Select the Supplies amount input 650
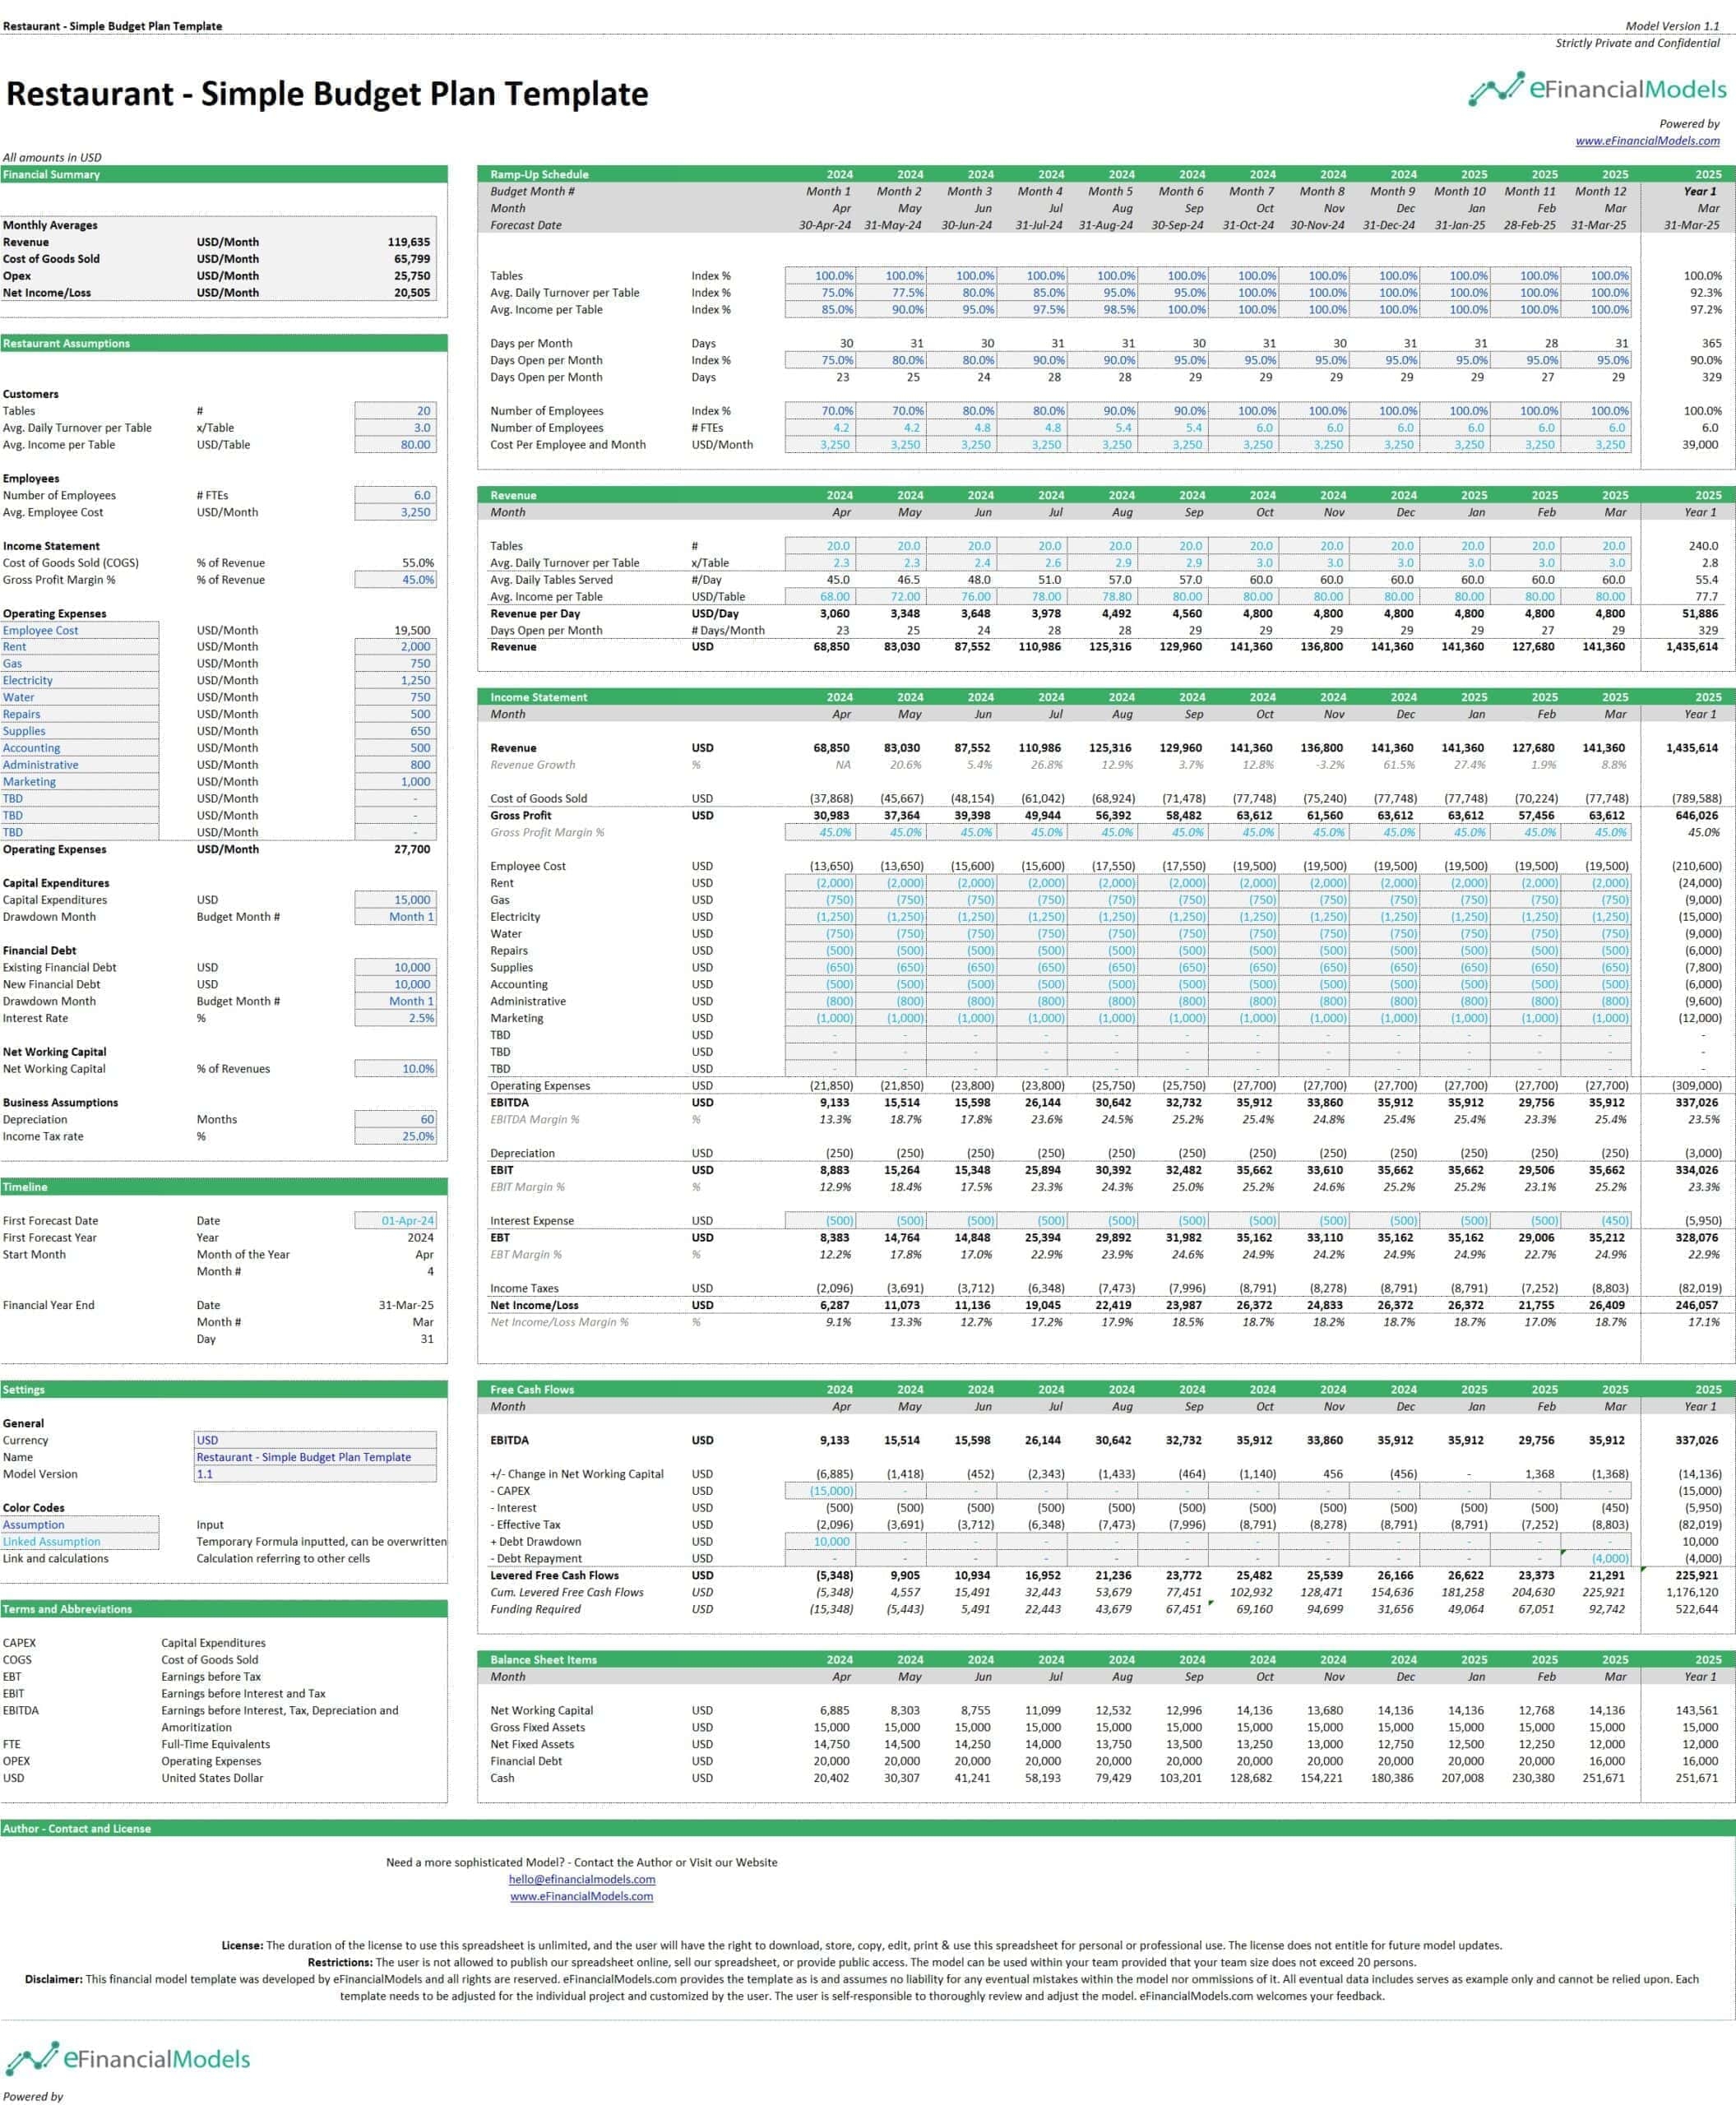The width and height of the screenshot is (1736, 2105). point(395,731)
